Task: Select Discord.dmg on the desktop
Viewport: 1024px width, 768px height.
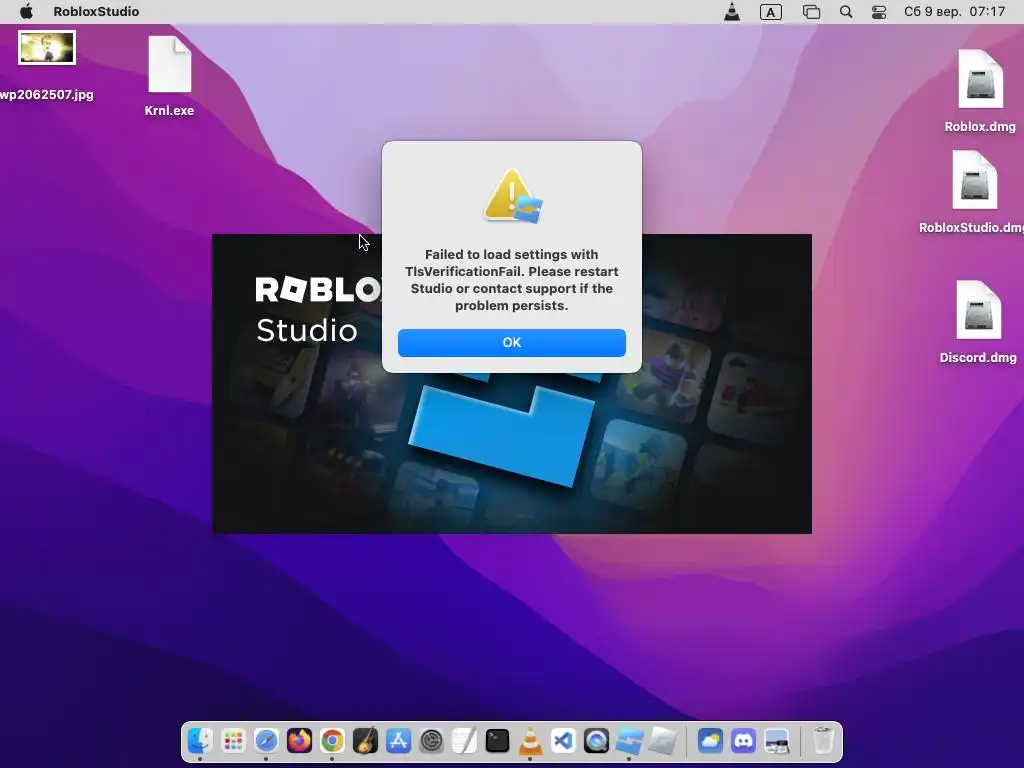Action: tap(978, 310)
